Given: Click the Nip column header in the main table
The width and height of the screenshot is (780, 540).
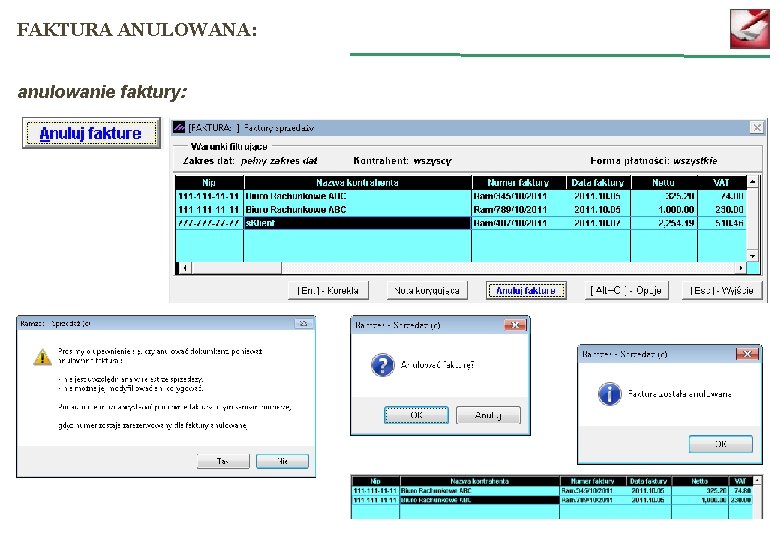Looking at the screenshot, I should click(x=209, y=182).
